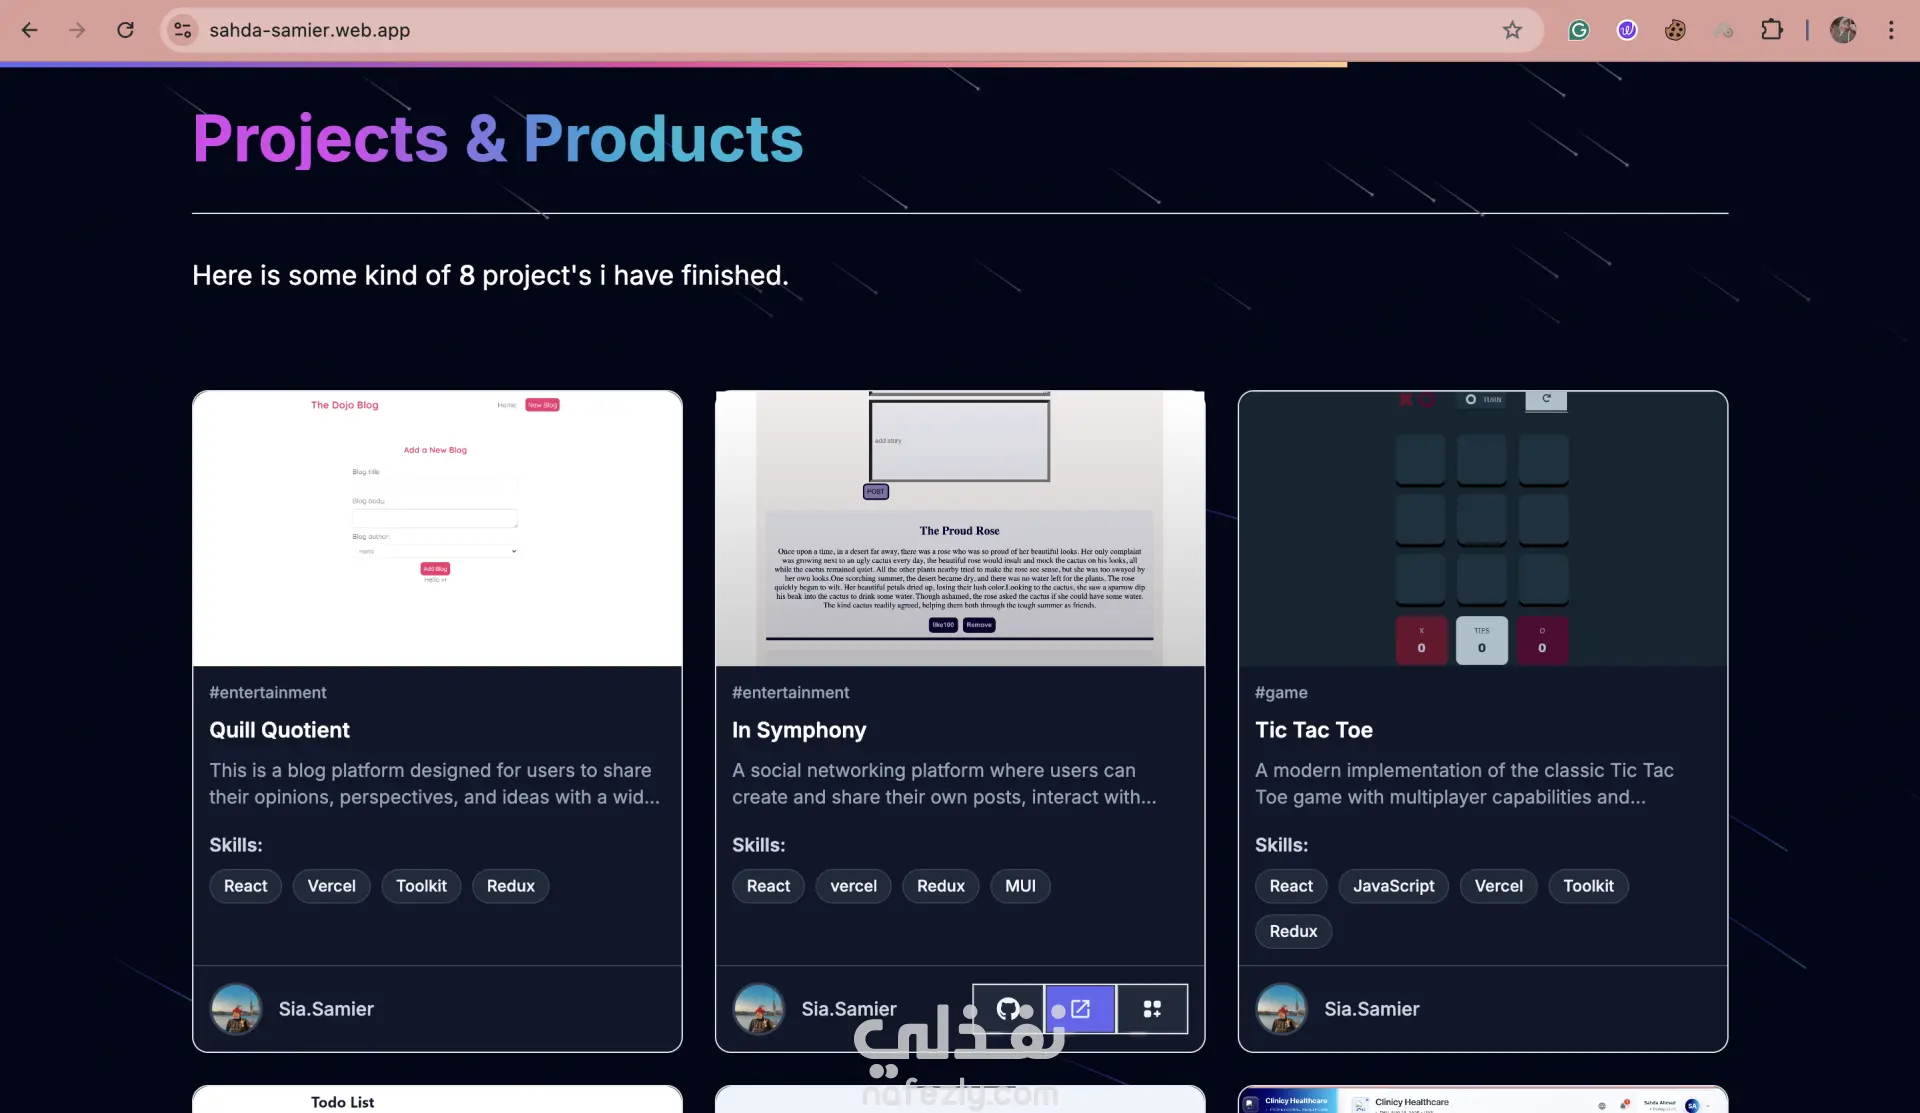
Task: Click Sia.Samier avatar on Tic Tac Toe card
Action: 1281,1009
